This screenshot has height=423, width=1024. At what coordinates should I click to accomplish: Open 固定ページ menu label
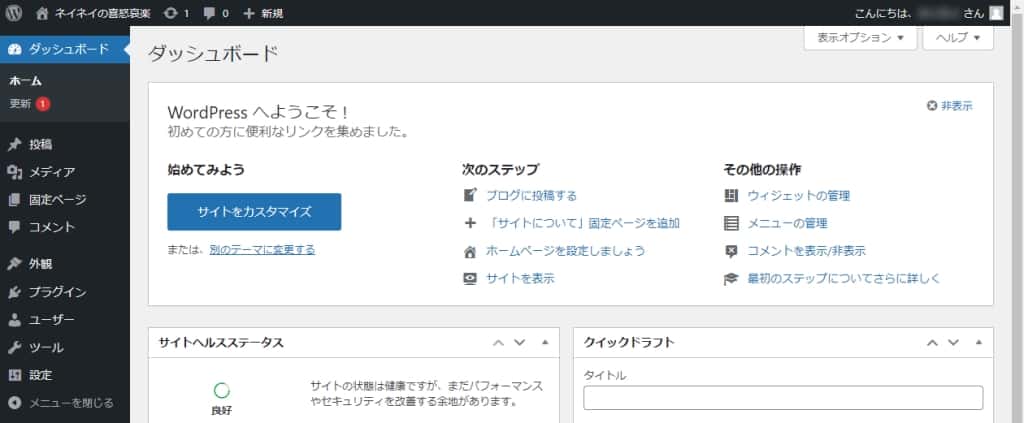coord(57,200)
